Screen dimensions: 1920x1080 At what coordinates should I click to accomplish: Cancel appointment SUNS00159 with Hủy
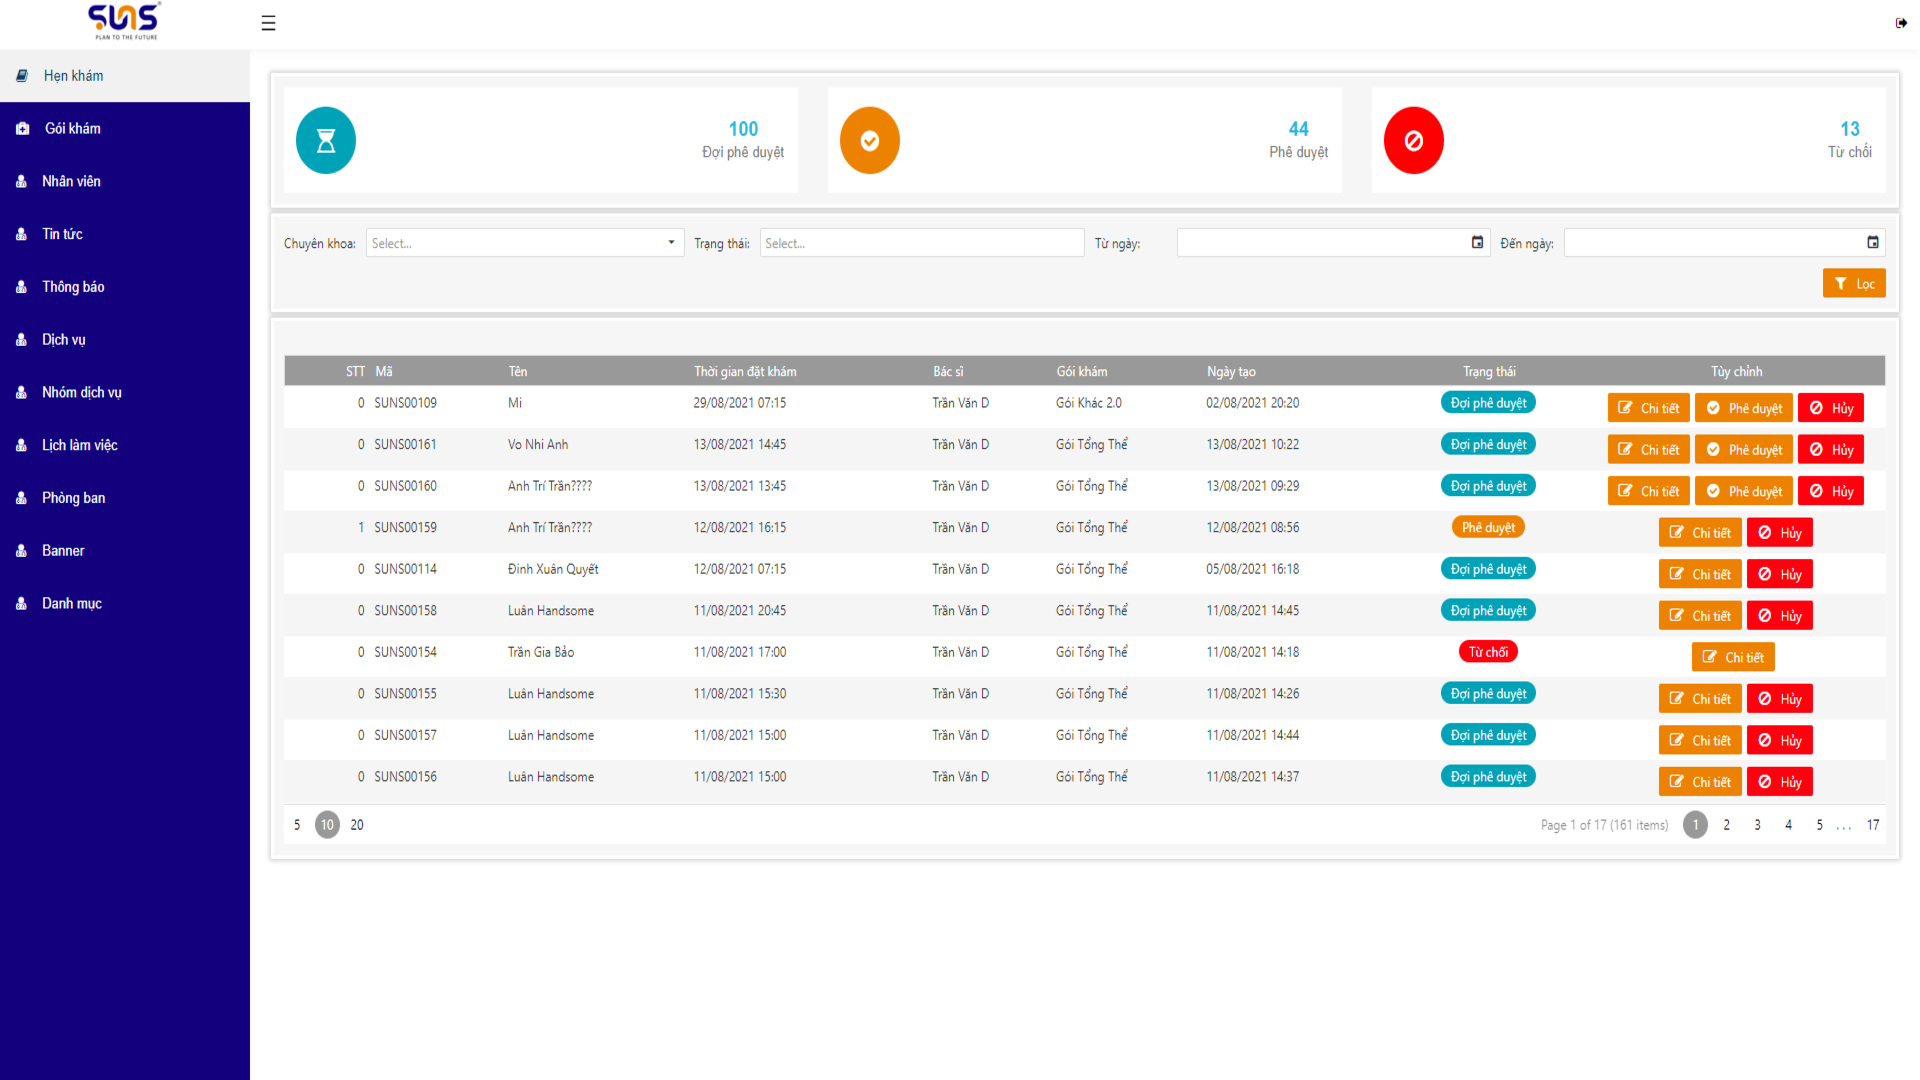(1779, 533)
